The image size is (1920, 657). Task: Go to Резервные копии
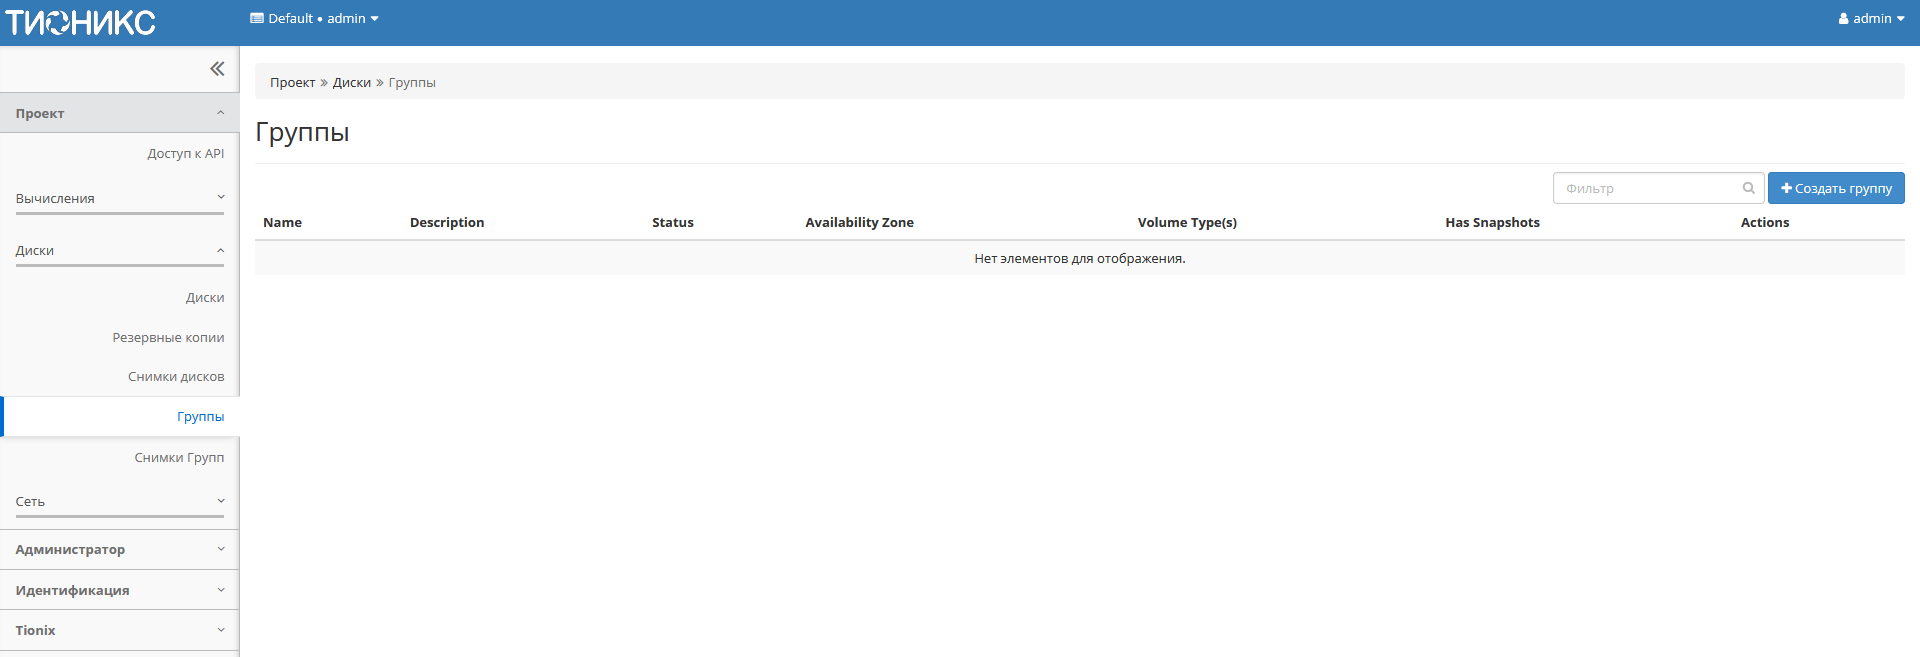(x=168, y=338)
